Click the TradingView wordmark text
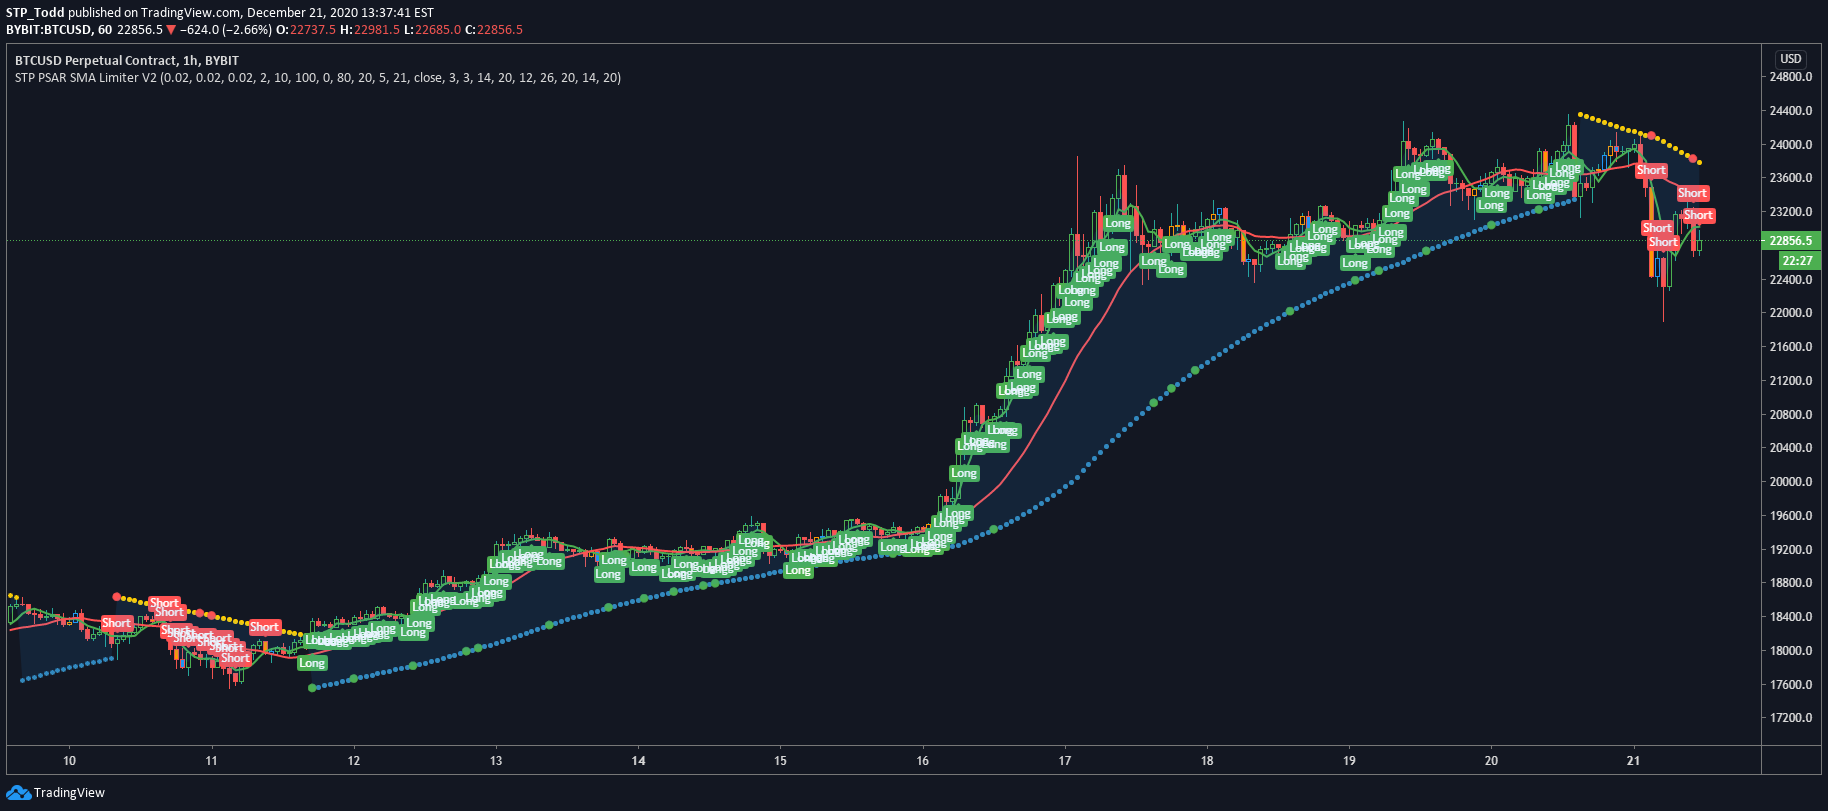 [x=69, y=793]
